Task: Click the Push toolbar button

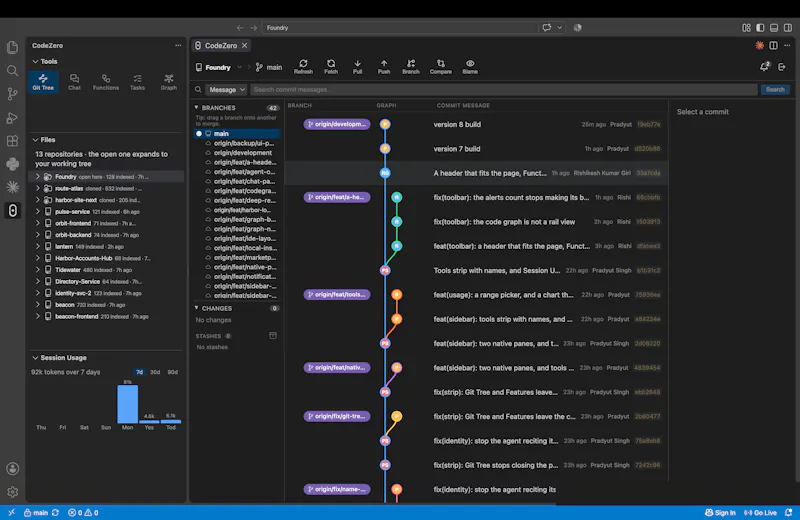Action: click(x=384, y=66)
